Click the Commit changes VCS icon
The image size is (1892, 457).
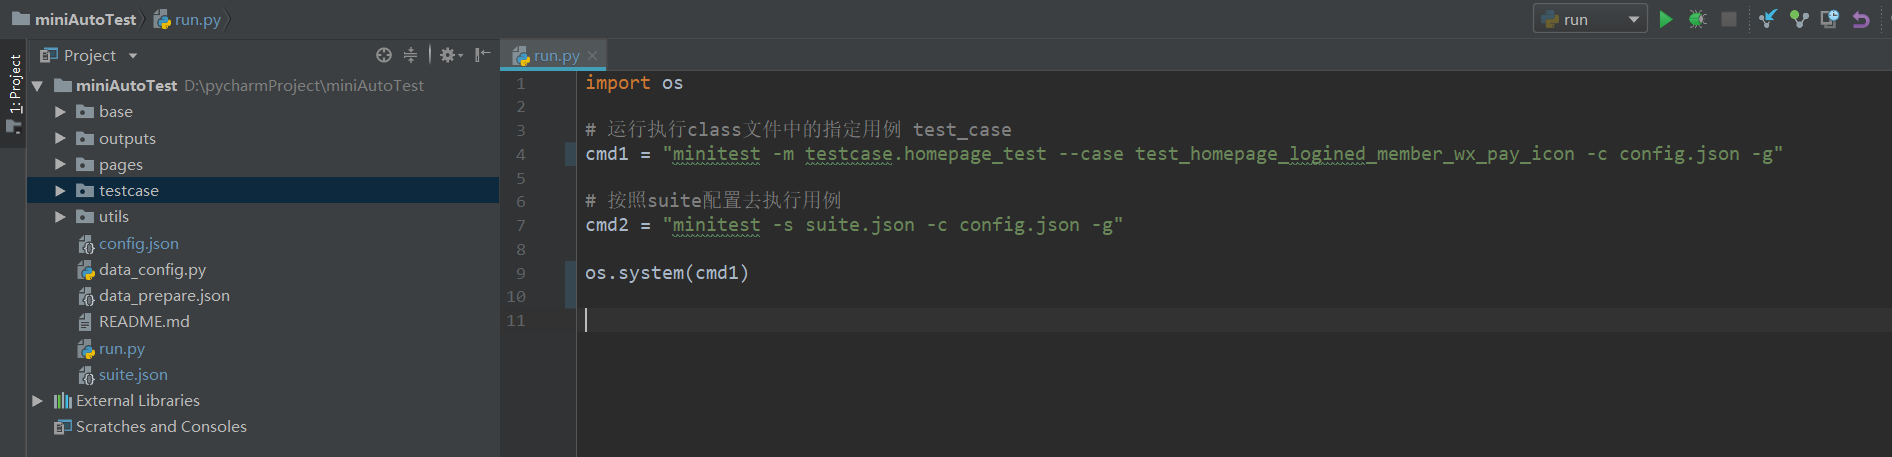pos(1799,19)
